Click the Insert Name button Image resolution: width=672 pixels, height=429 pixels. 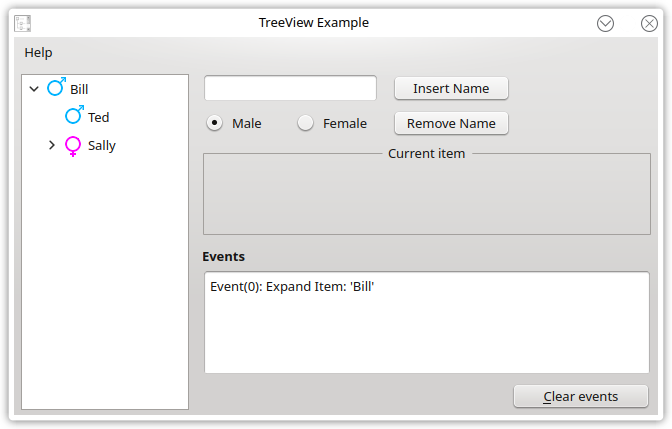tap(451, 88)
